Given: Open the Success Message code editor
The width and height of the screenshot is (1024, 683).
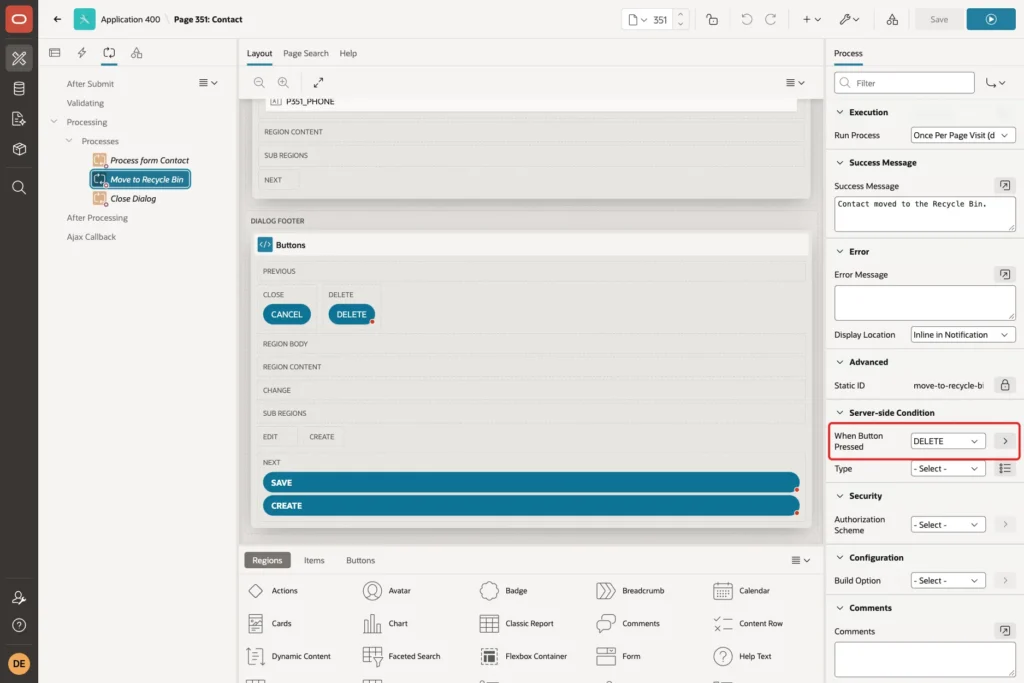Looking at the screenshot, I should point(1004,185).
